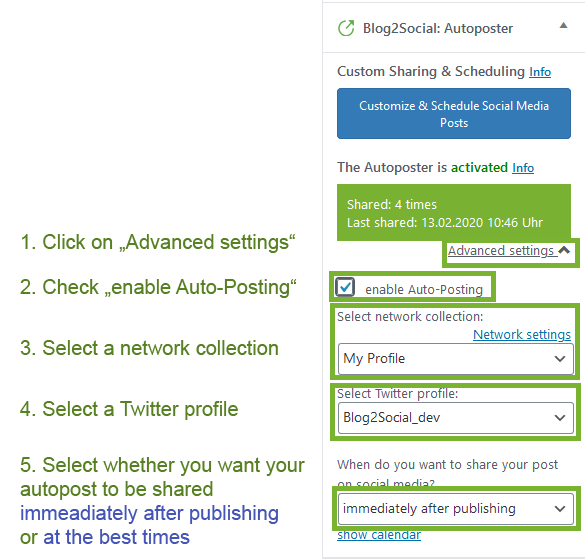The height and width of the screenshot is (559, 585).
Task: Click the green Blog2Social logo icon
Action: [x=346, y=28]
